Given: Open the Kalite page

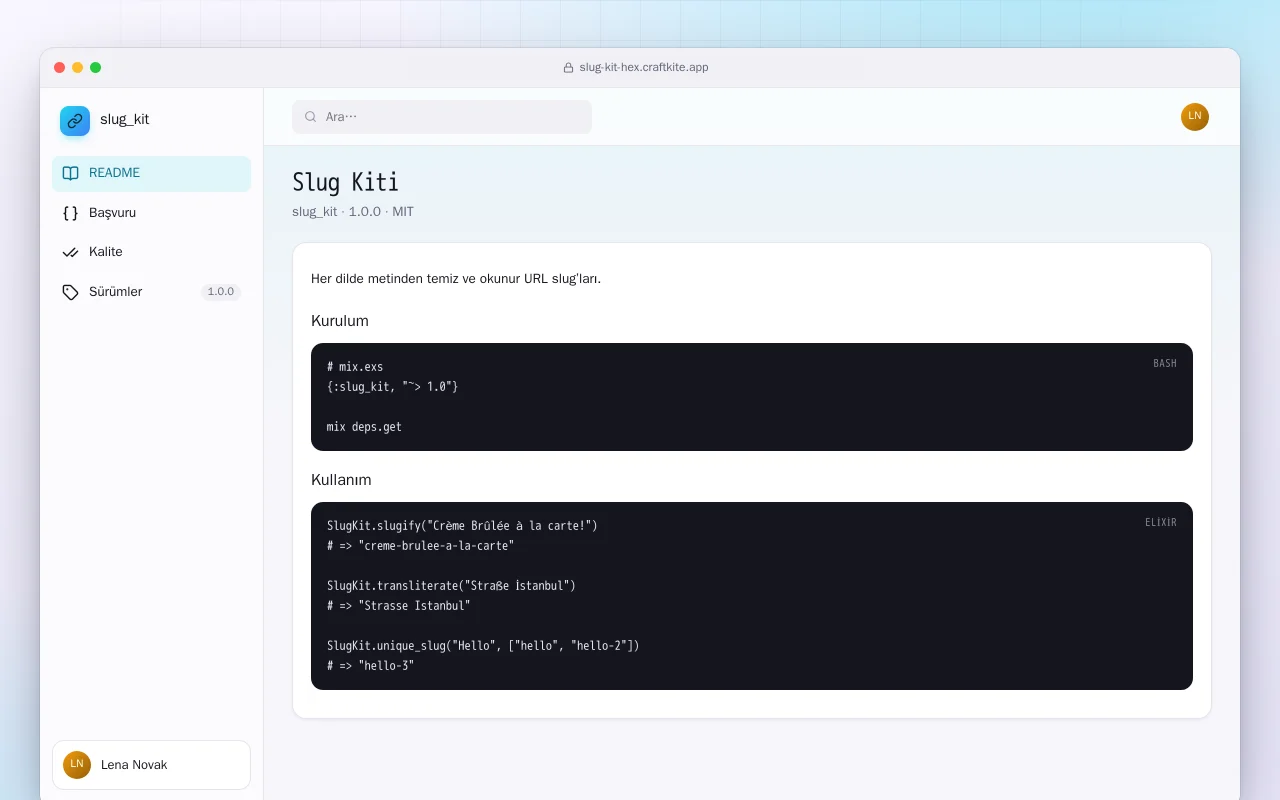Looking at the screenshot, I should point(151,252).
